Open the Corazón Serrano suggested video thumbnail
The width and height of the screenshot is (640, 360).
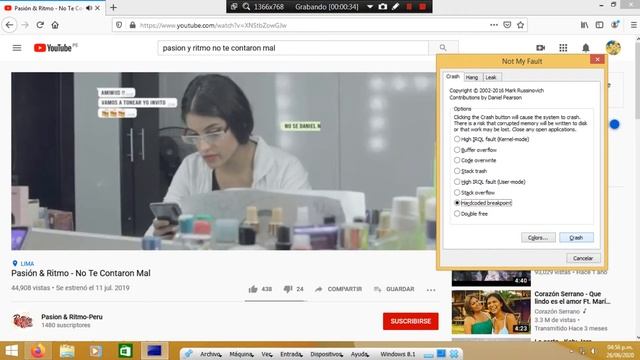pos(491,312)
